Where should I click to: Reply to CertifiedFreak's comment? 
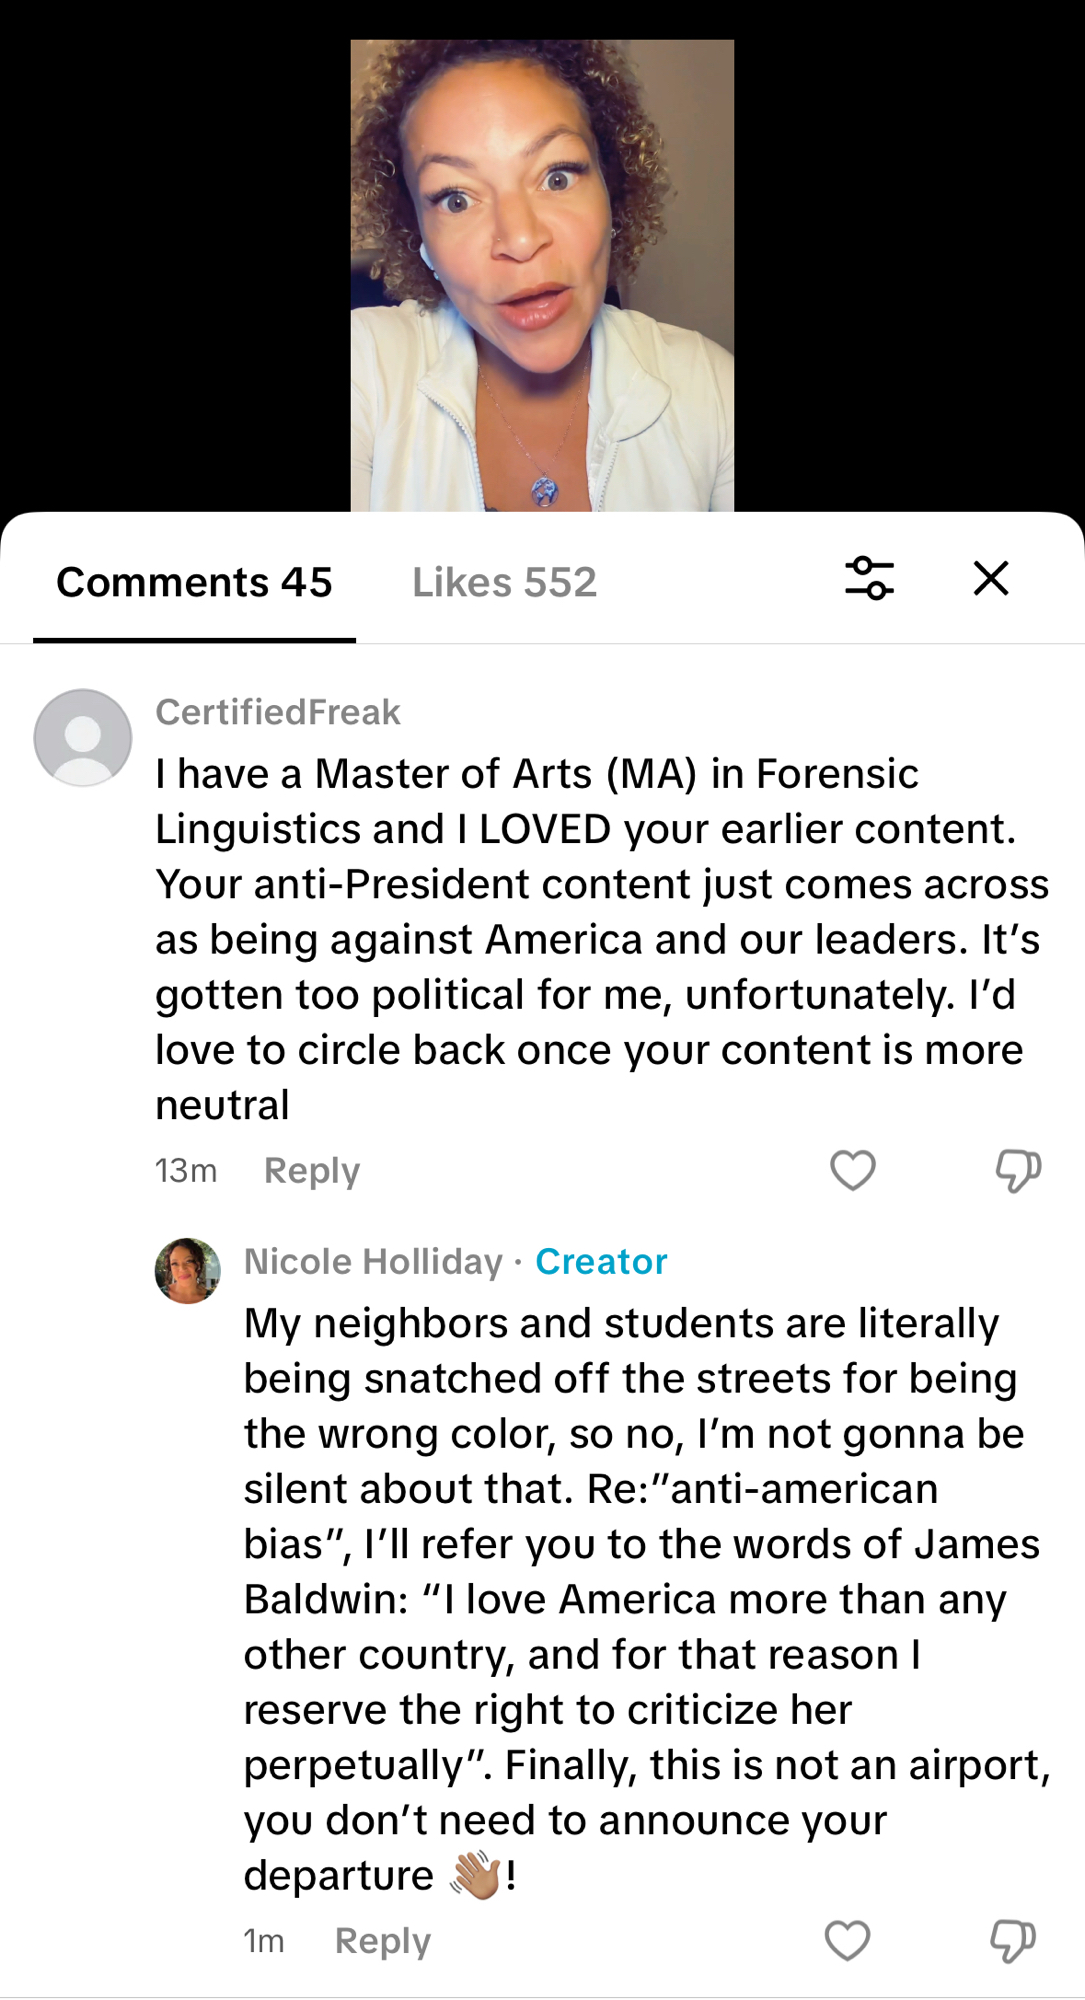point(312,1171)
